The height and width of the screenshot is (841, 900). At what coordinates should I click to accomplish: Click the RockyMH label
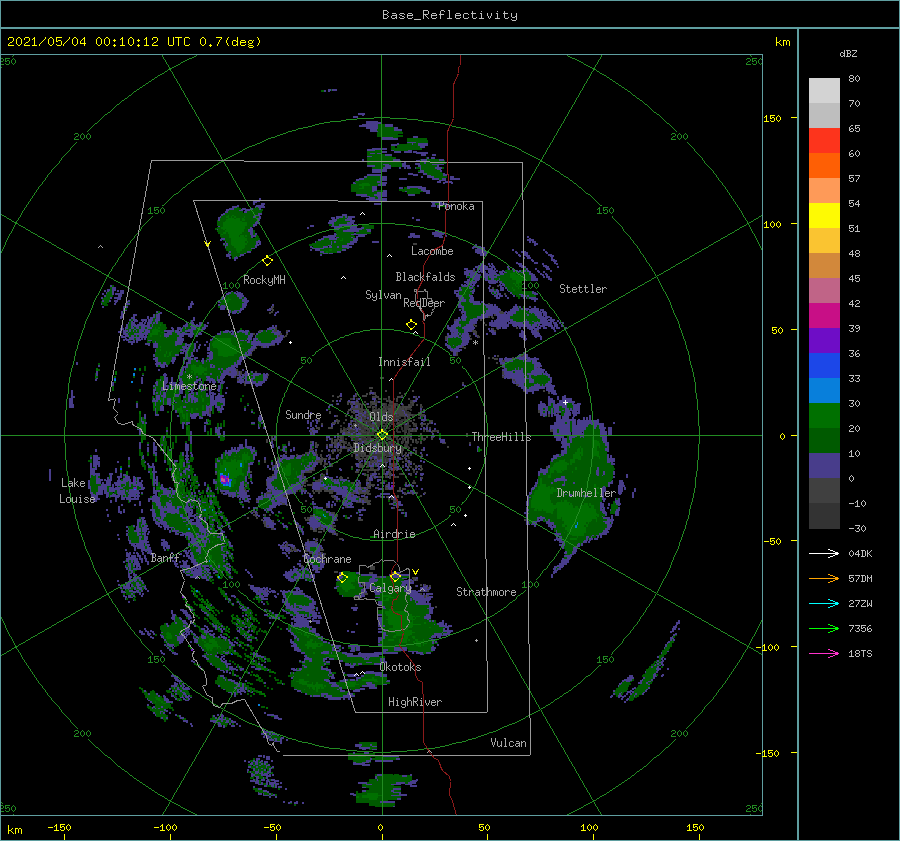[264, 280]
